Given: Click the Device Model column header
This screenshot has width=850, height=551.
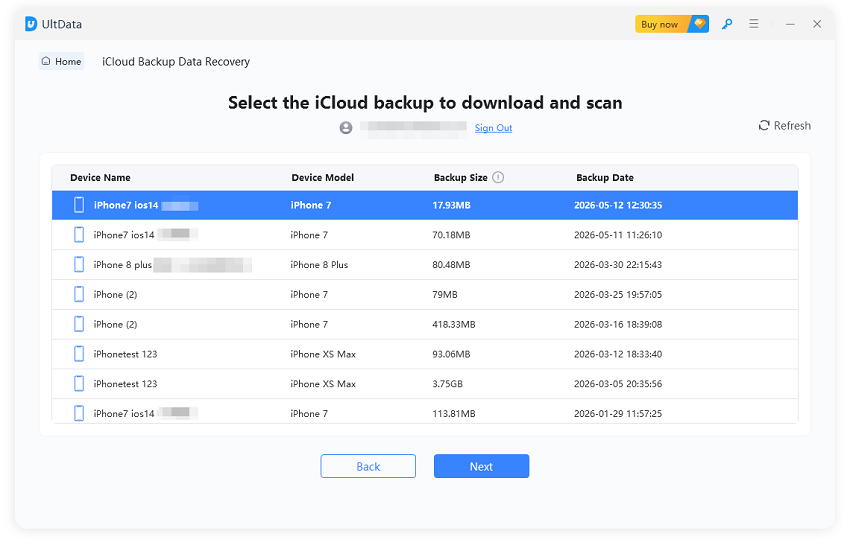Looking at the screenshot, I should (x=323, y=177).
